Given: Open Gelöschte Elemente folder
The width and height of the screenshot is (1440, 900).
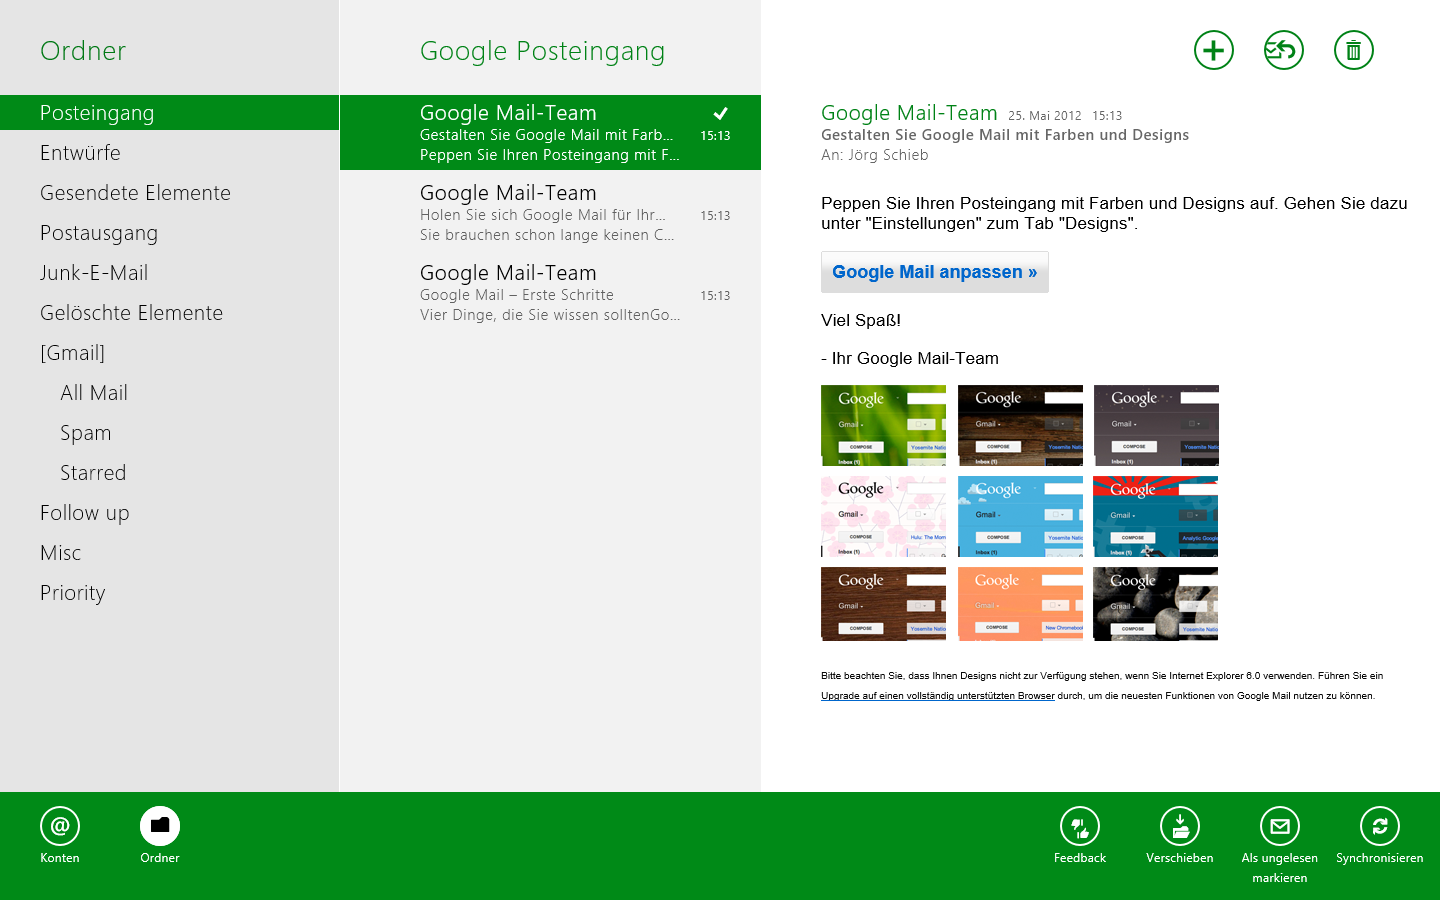Looking at the screenshot, I should 170,313.
